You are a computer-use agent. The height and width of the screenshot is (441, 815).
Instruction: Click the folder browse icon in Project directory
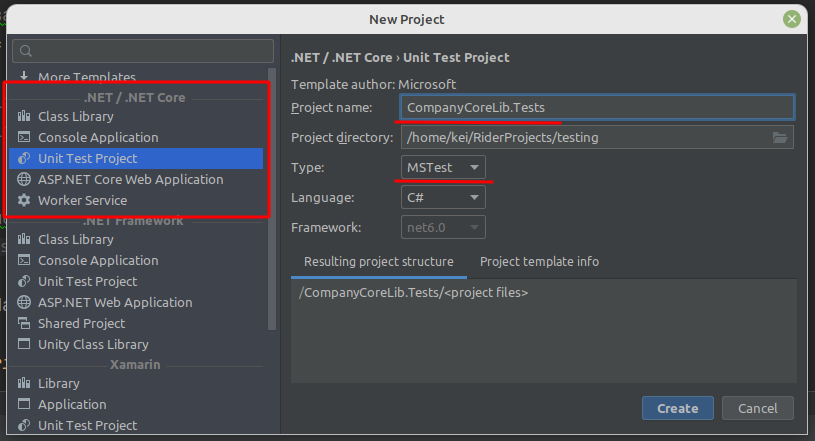780,137
